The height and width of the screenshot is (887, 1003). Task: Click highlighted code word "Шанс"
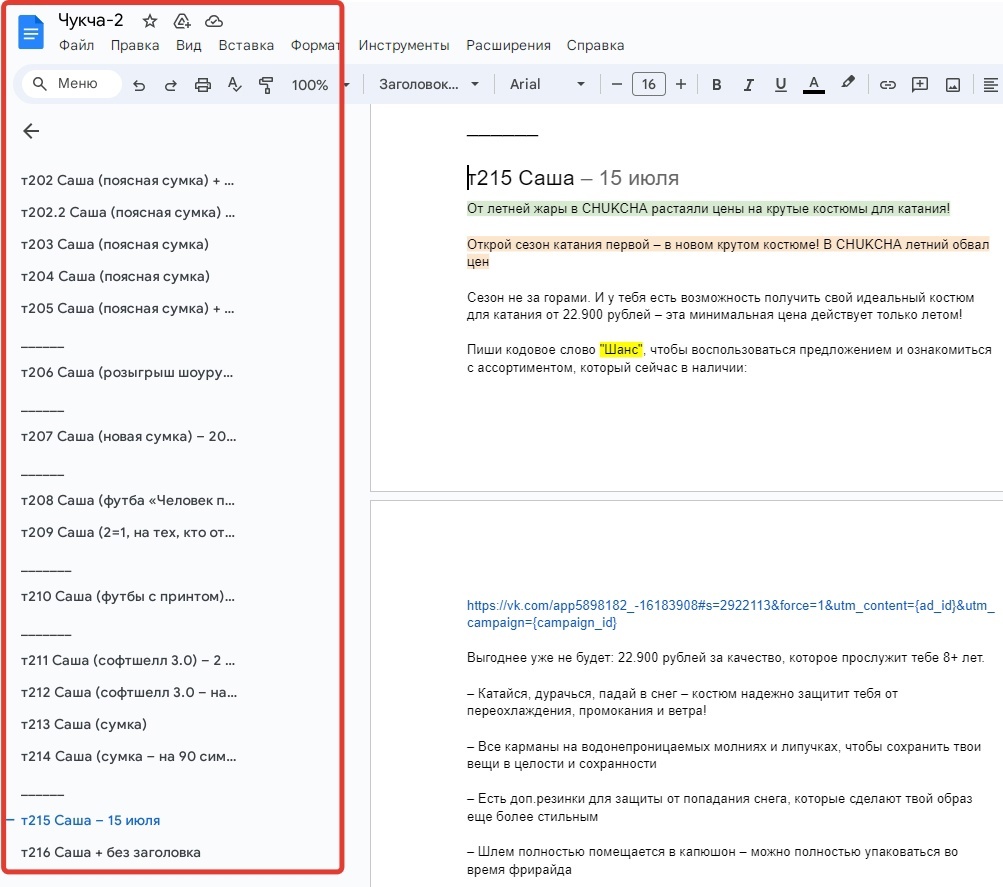(x=620, y=350)
